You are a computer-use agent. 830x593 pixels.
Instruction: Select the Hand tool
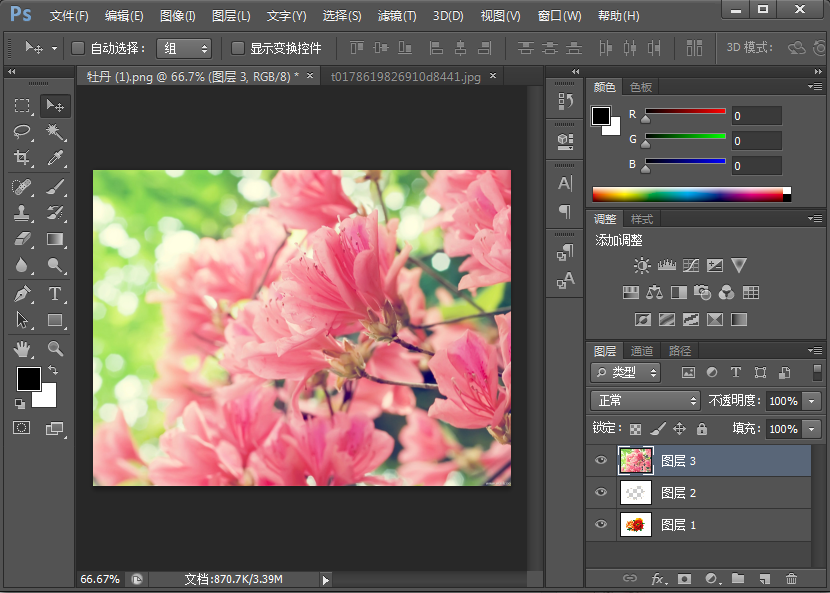22,348
